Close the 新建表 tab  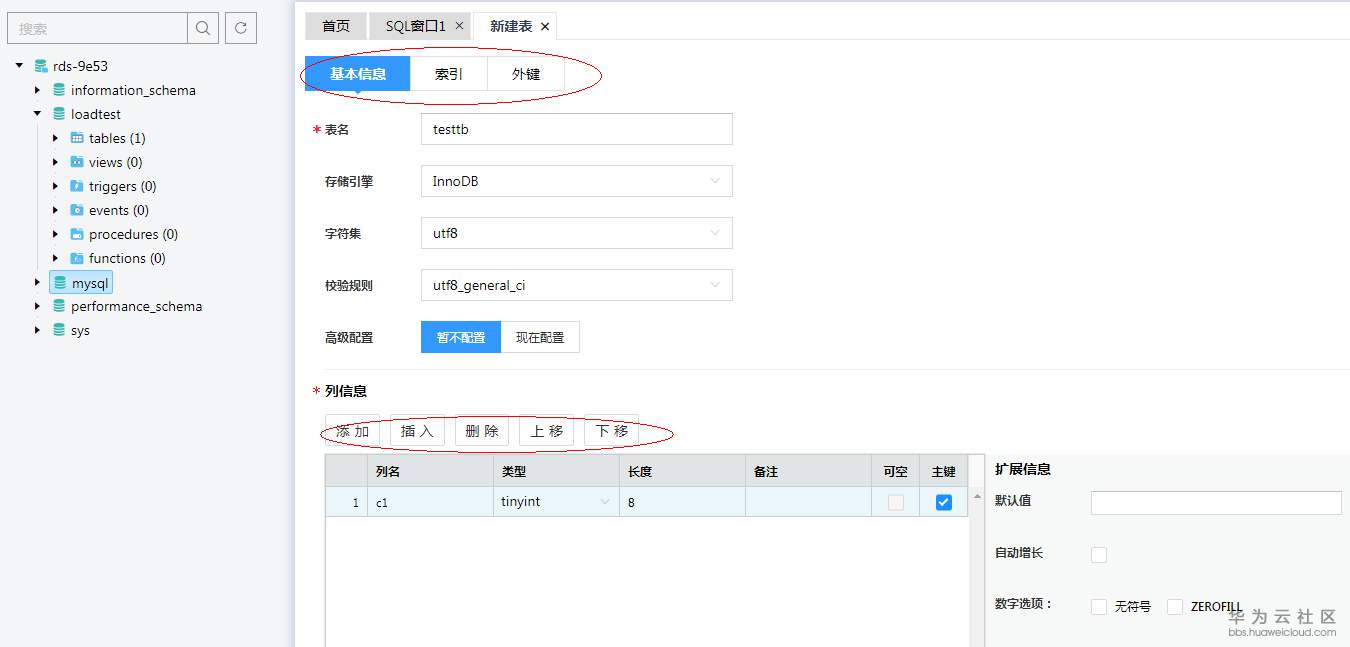click(545, 26)
